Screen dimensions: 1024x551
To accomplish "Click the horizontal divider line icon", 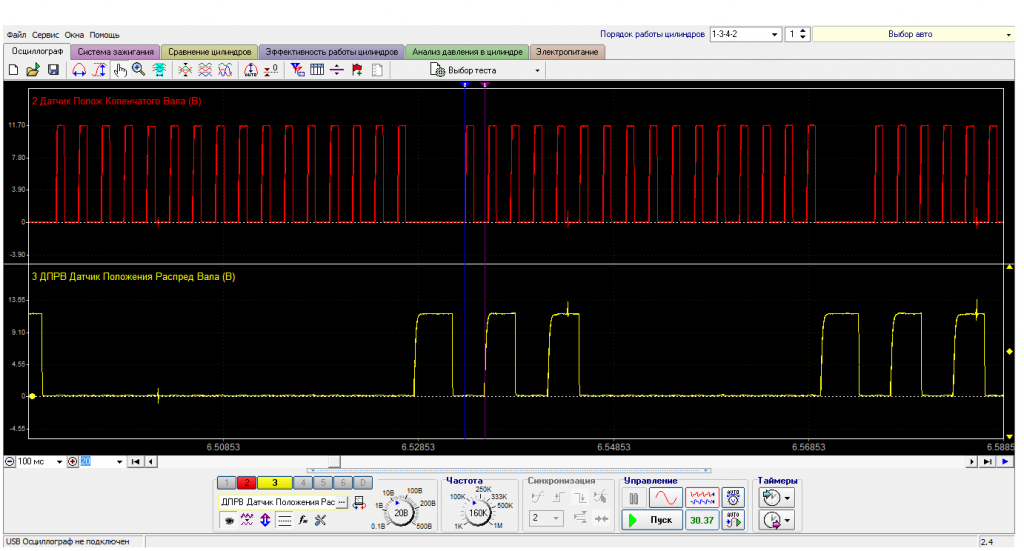I will pos(336,70).
